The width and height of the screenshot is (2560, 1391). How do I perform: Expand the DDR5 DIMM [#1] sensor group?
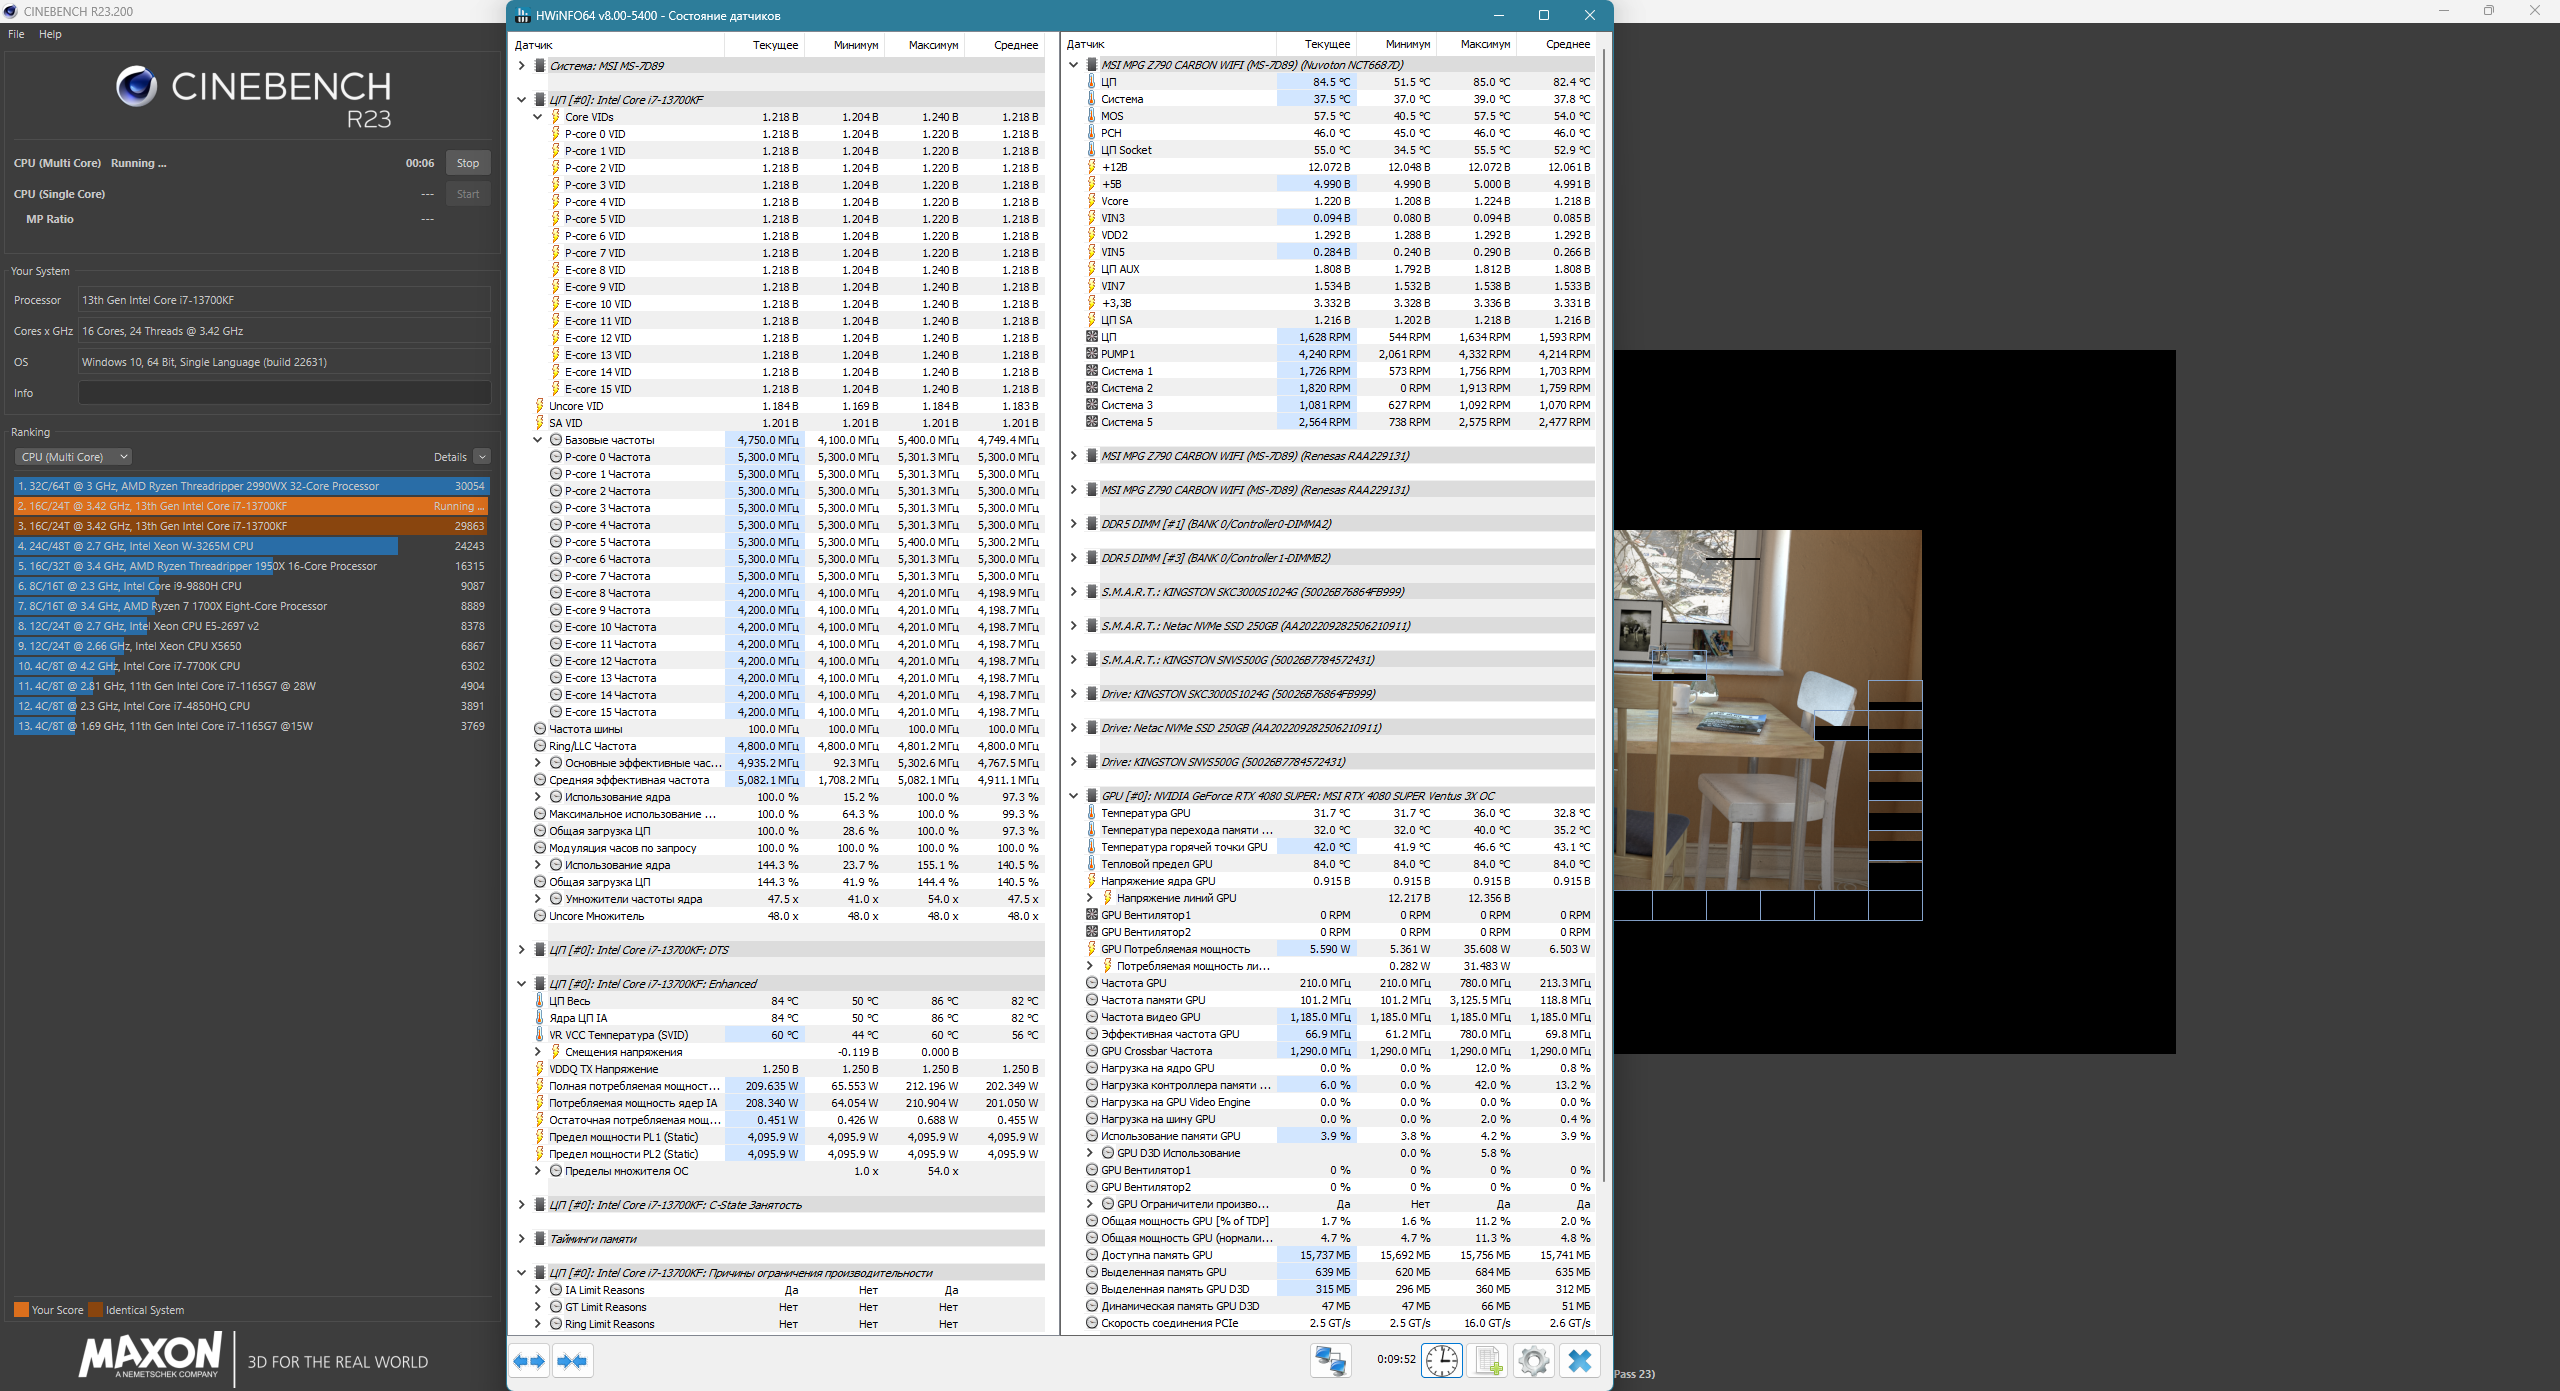point(1073,524)
